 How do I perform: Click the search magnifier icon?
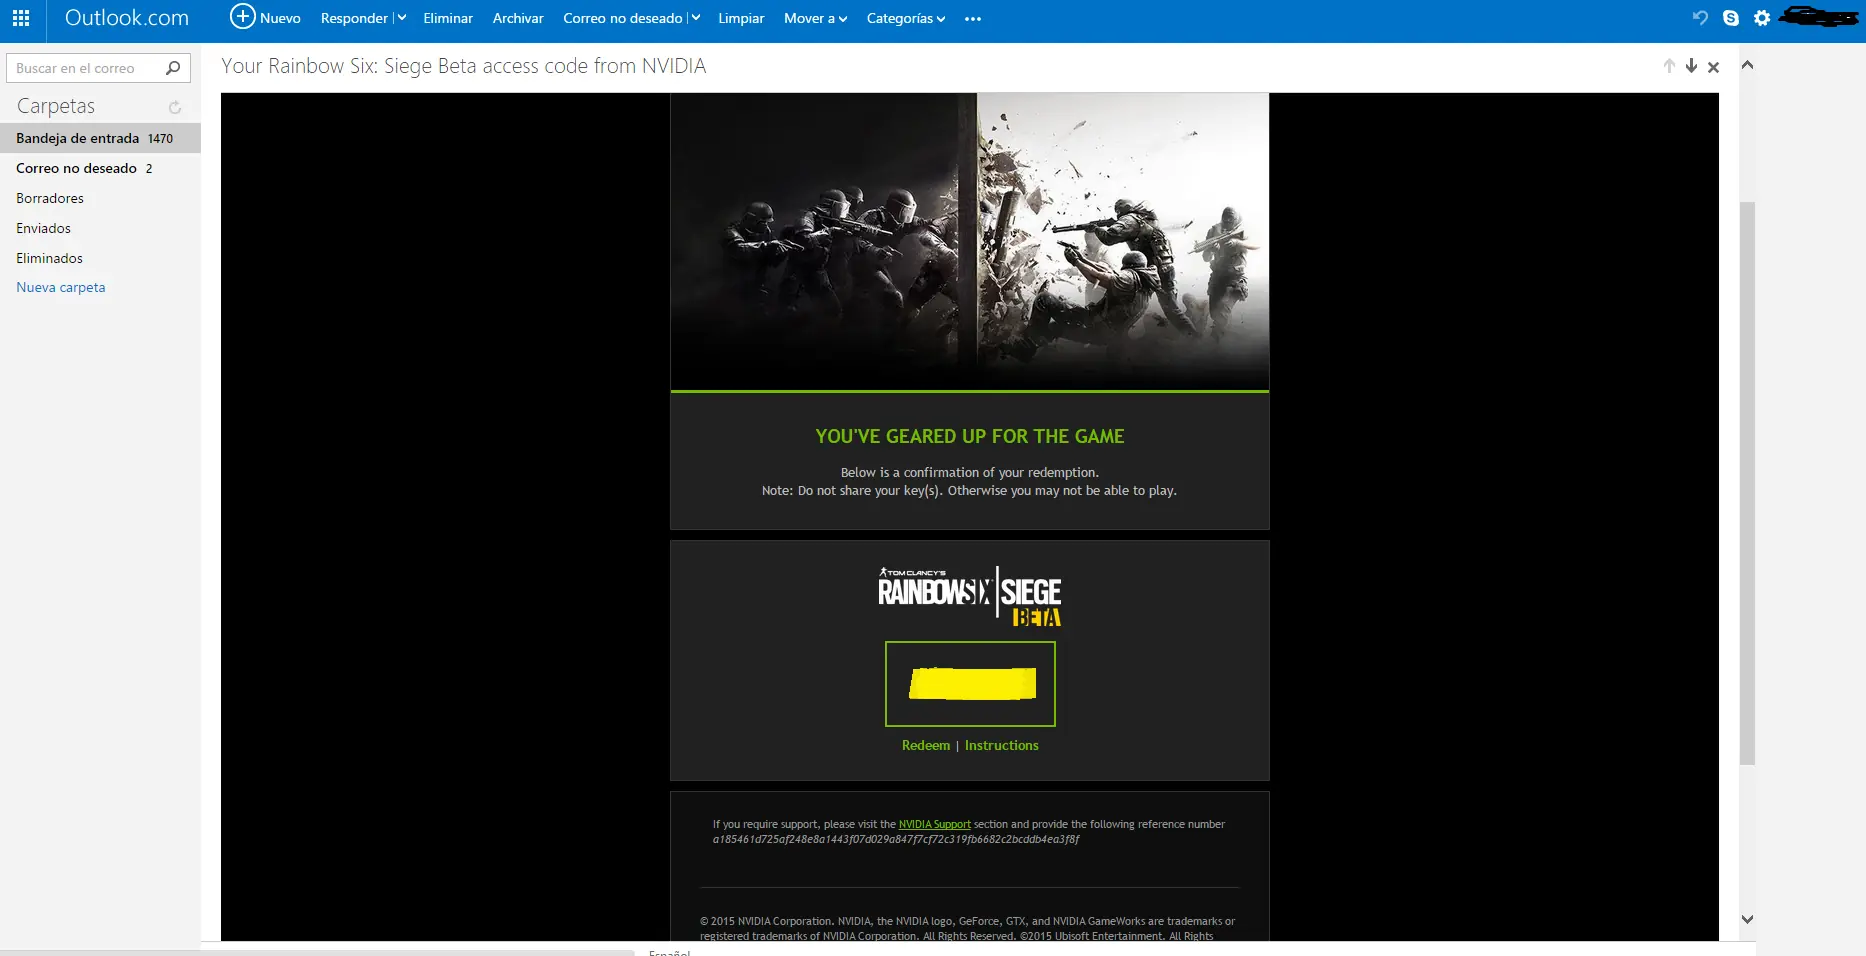pyautogui.click(x=173, y=68)
